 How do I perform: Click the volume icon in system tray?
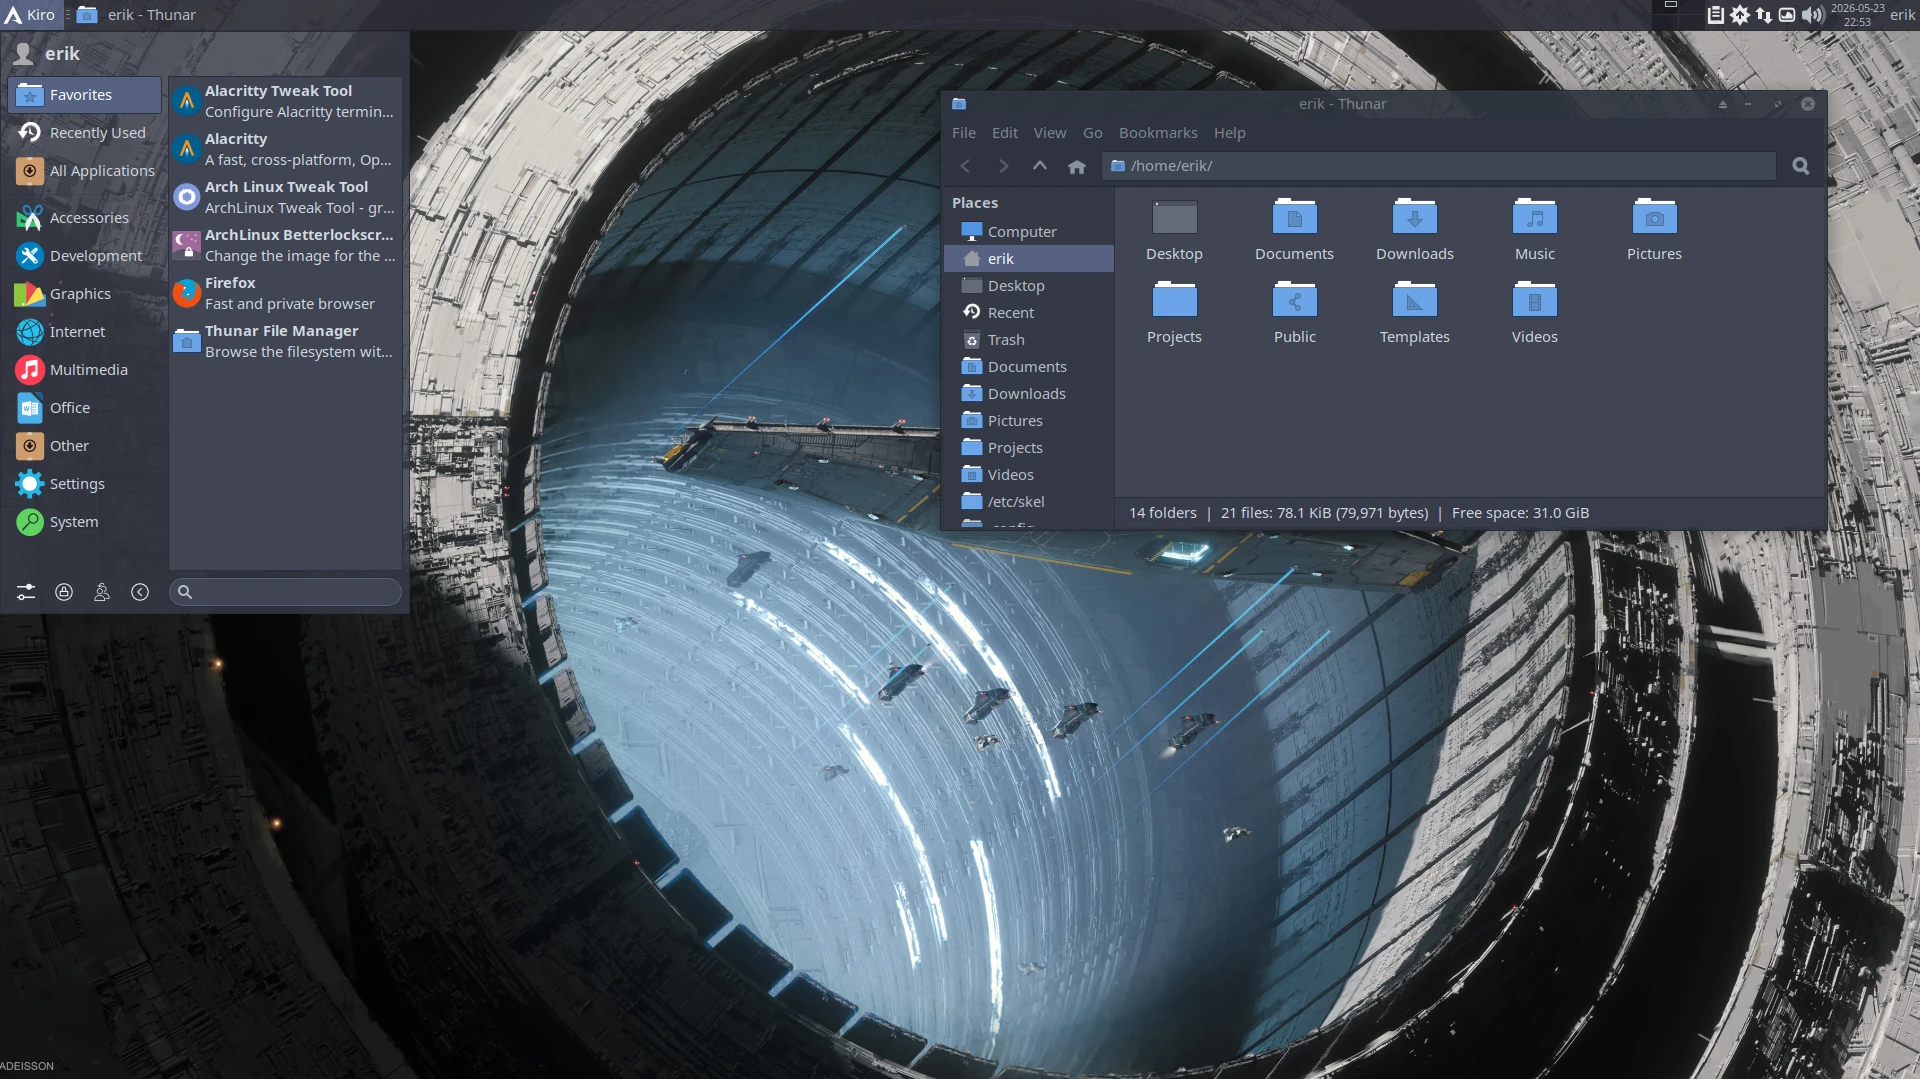[x=1812, y=15]
